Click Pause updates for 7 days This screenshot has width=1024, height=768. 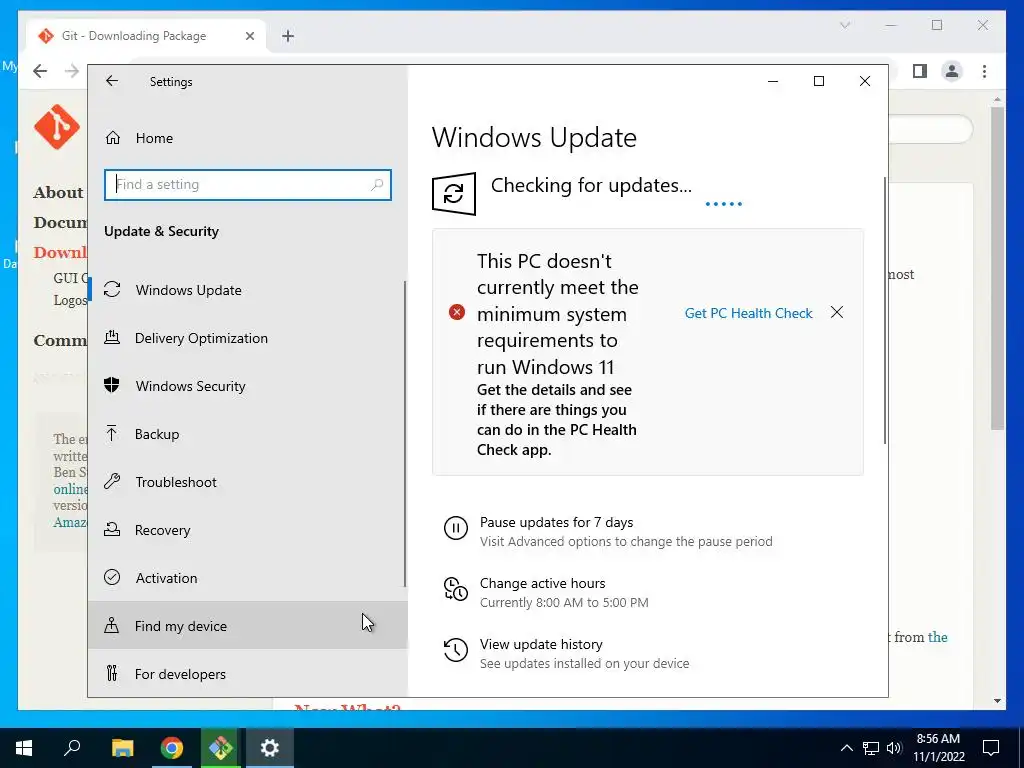click(x=556, y=522)
